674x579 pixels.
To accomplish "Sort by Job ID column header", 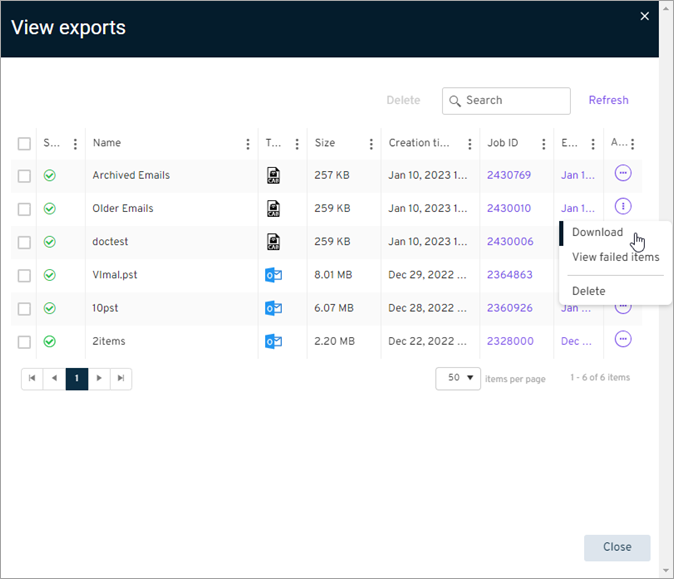I will [x=502, y=143].
